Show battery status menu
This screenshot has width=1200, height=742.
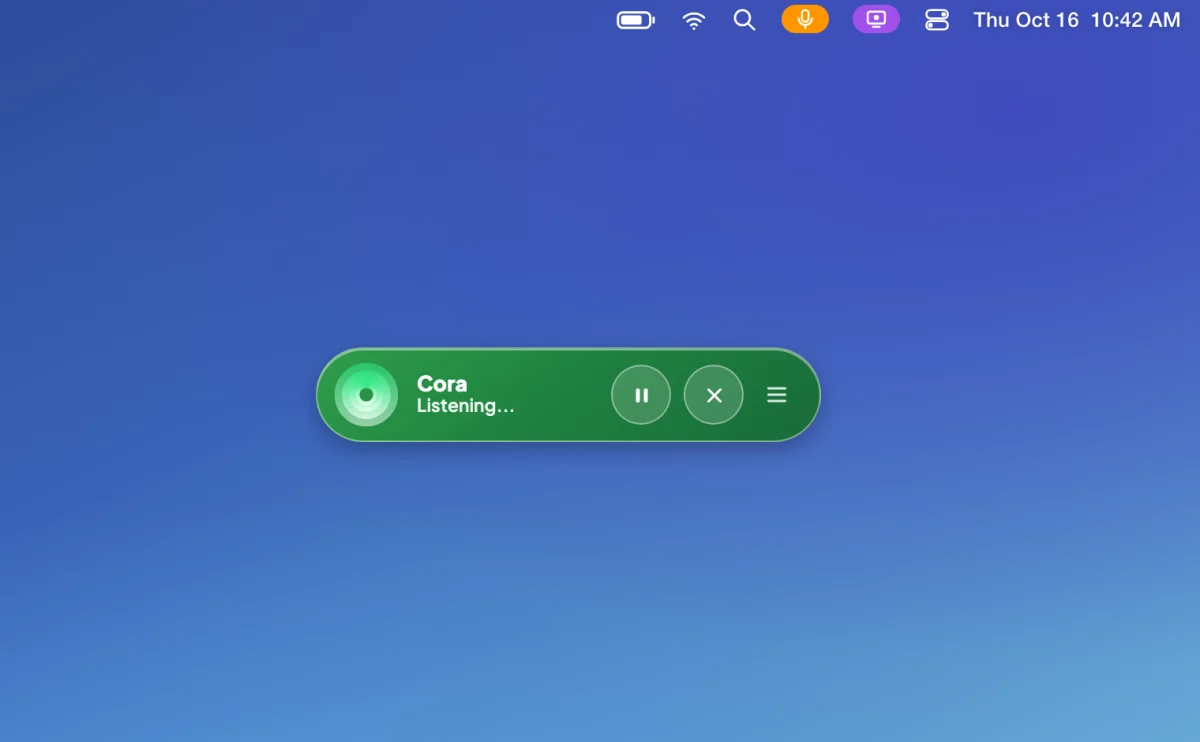point(636,20)
